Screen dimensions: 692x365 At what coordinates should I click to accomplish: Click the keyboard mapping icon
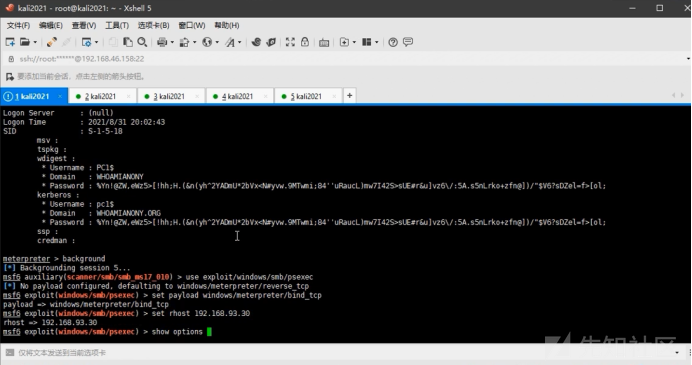tap(324, 42)
